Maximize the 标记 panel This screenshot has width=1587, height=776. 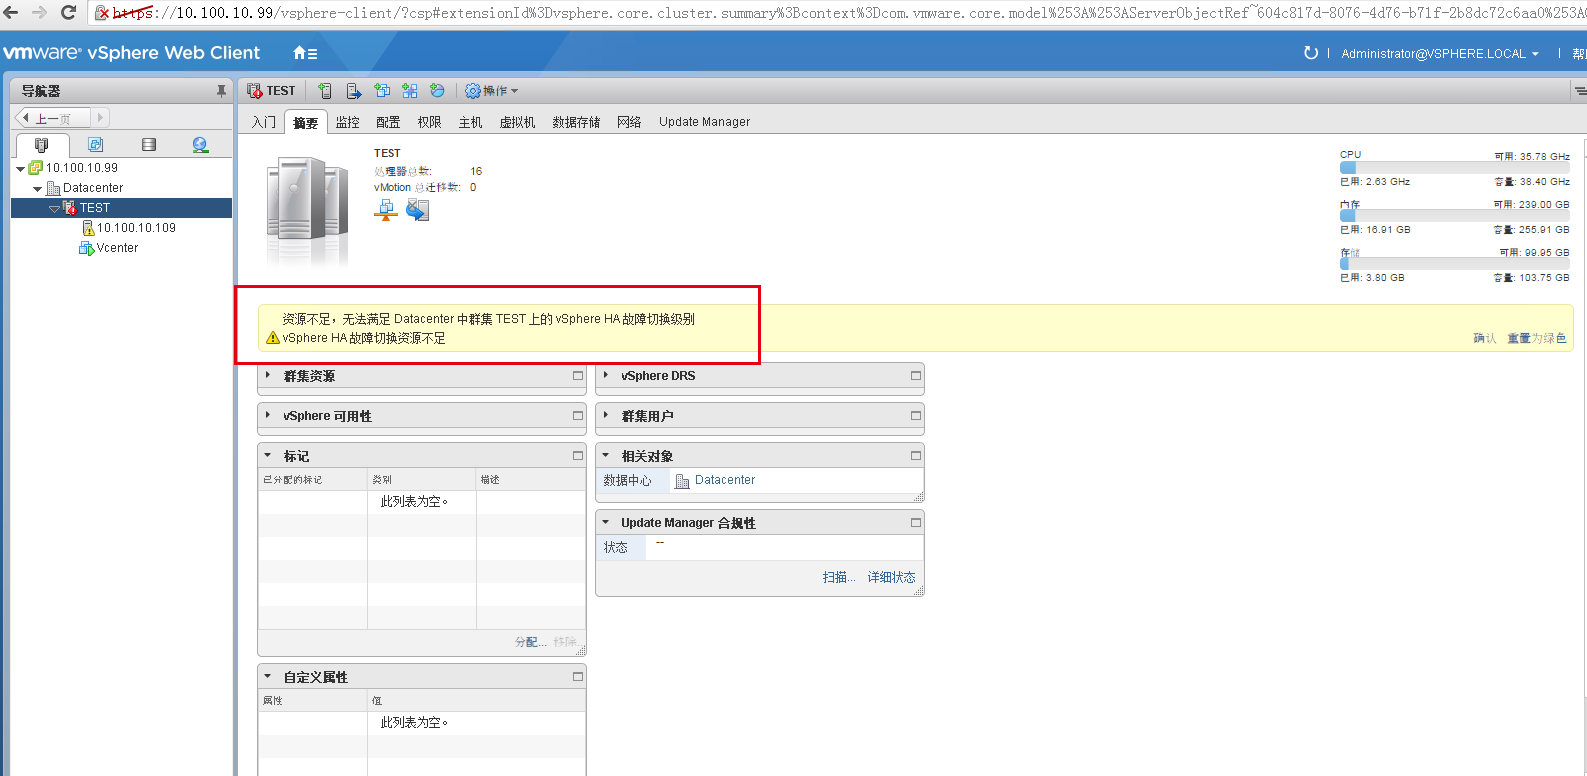[577, 456]
